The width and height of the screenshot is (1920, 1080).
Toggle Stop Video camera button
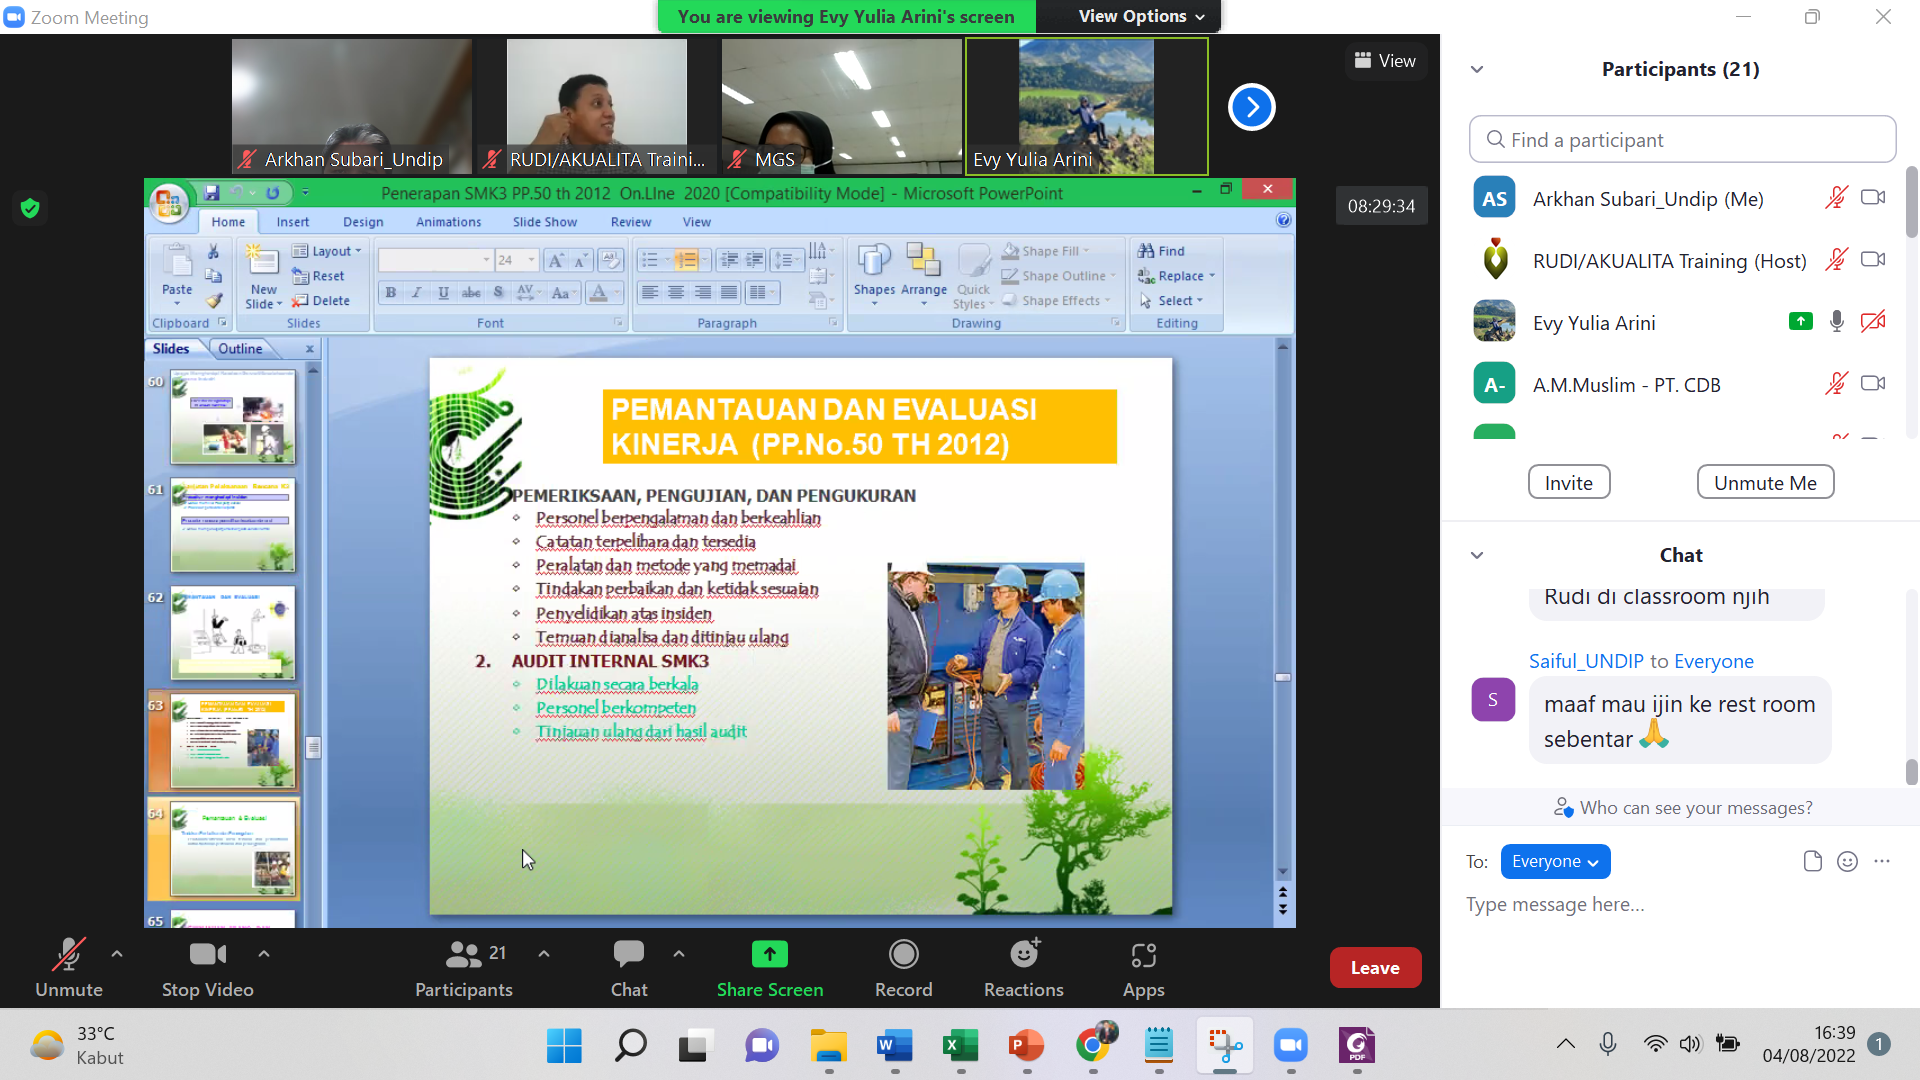coord(207,957)
